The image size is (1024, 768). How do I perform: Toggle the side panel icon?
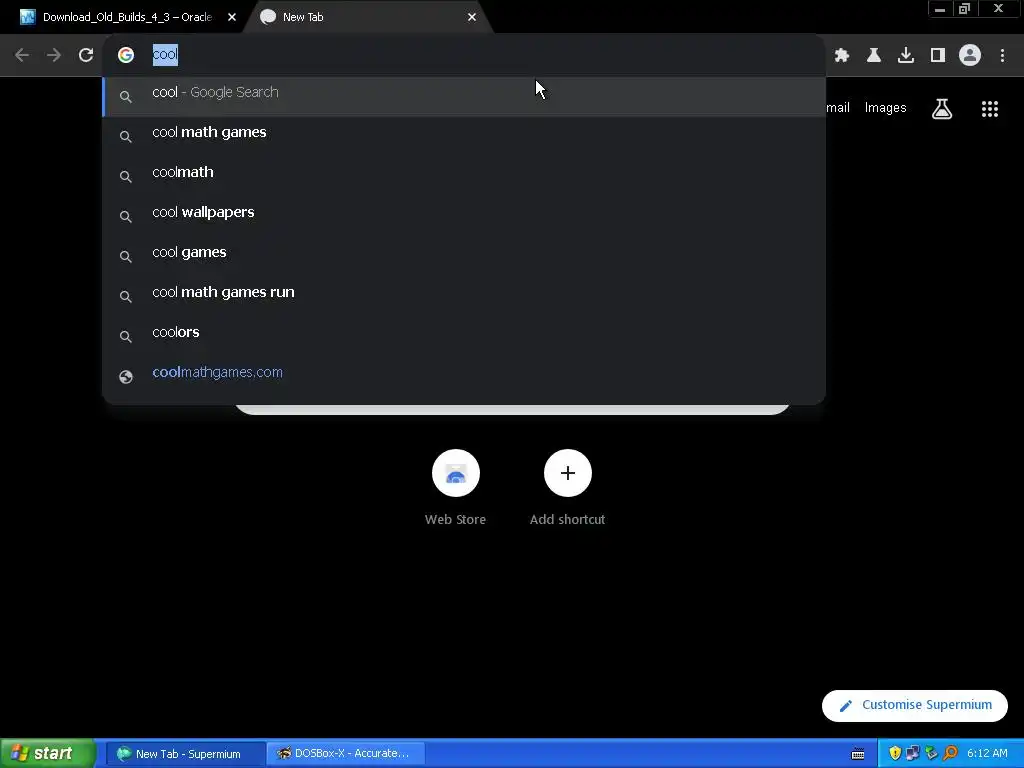[938, 55]
